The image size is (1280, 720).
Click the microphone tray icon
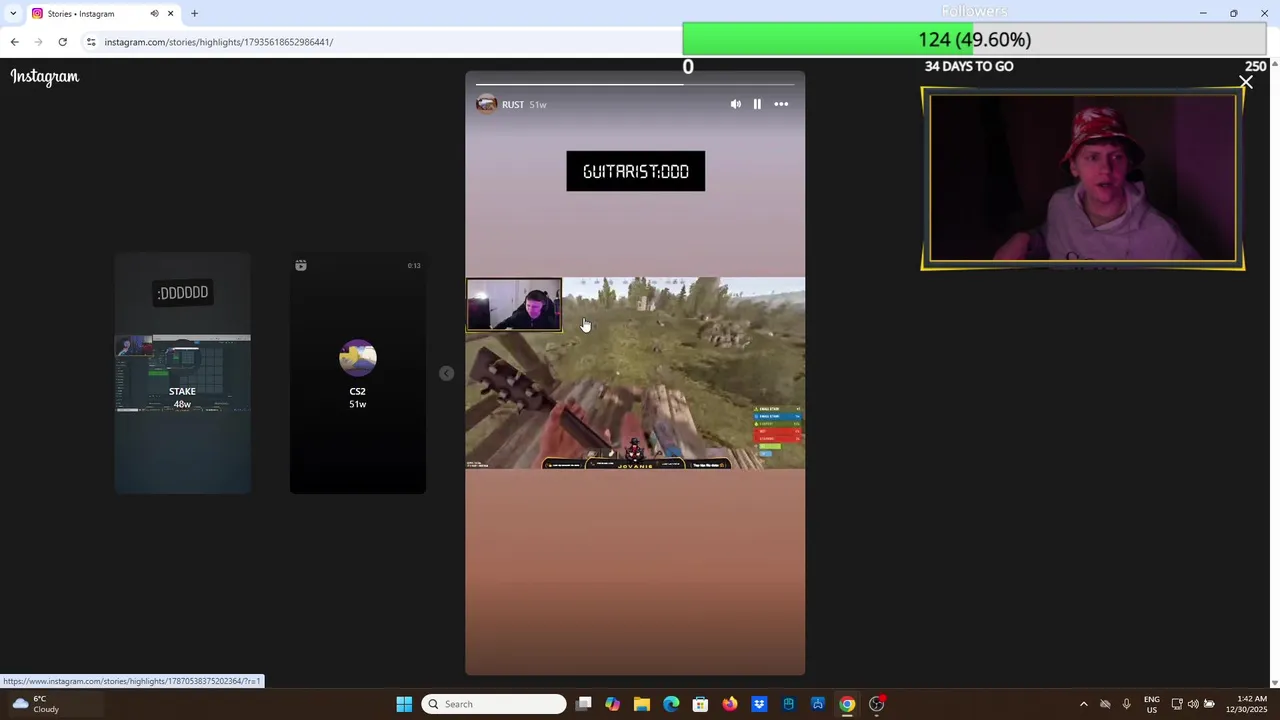tap(1127, 704)
